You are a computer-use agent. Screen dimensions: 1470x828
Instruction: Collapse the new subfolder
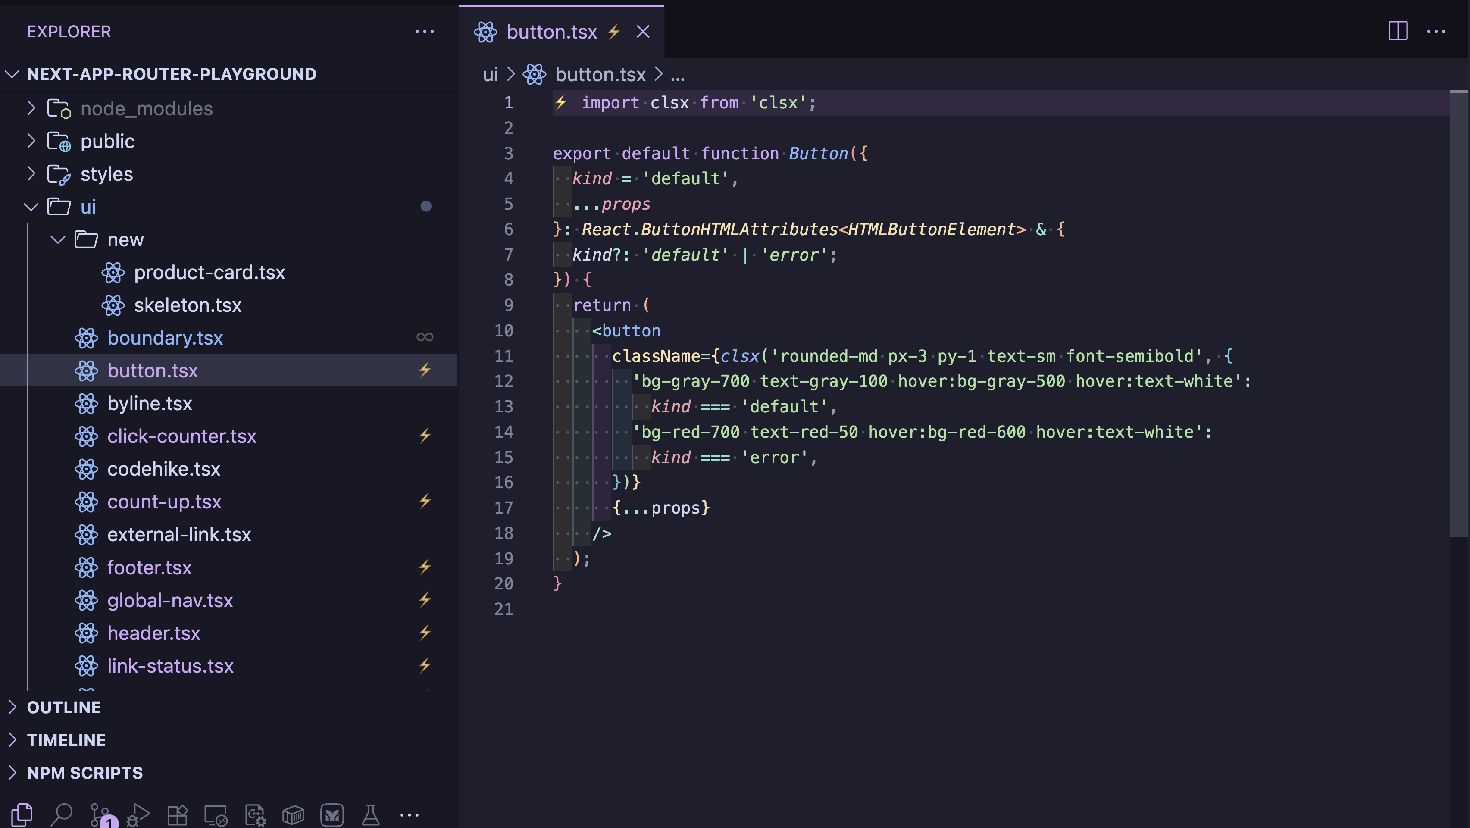pyautogui.click(x=58, y=240)
